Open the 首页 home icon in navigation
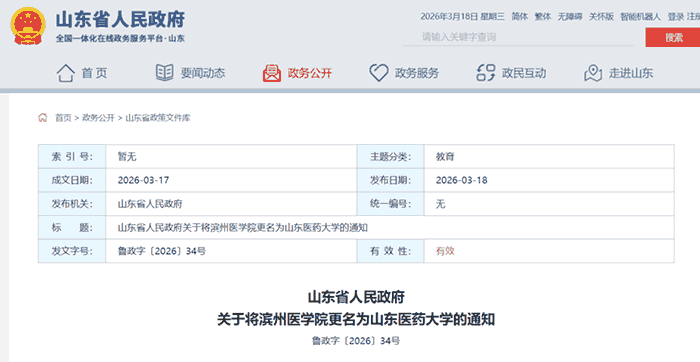The width and height of the screenshot is (700, 362). click(x=66, y=73)
